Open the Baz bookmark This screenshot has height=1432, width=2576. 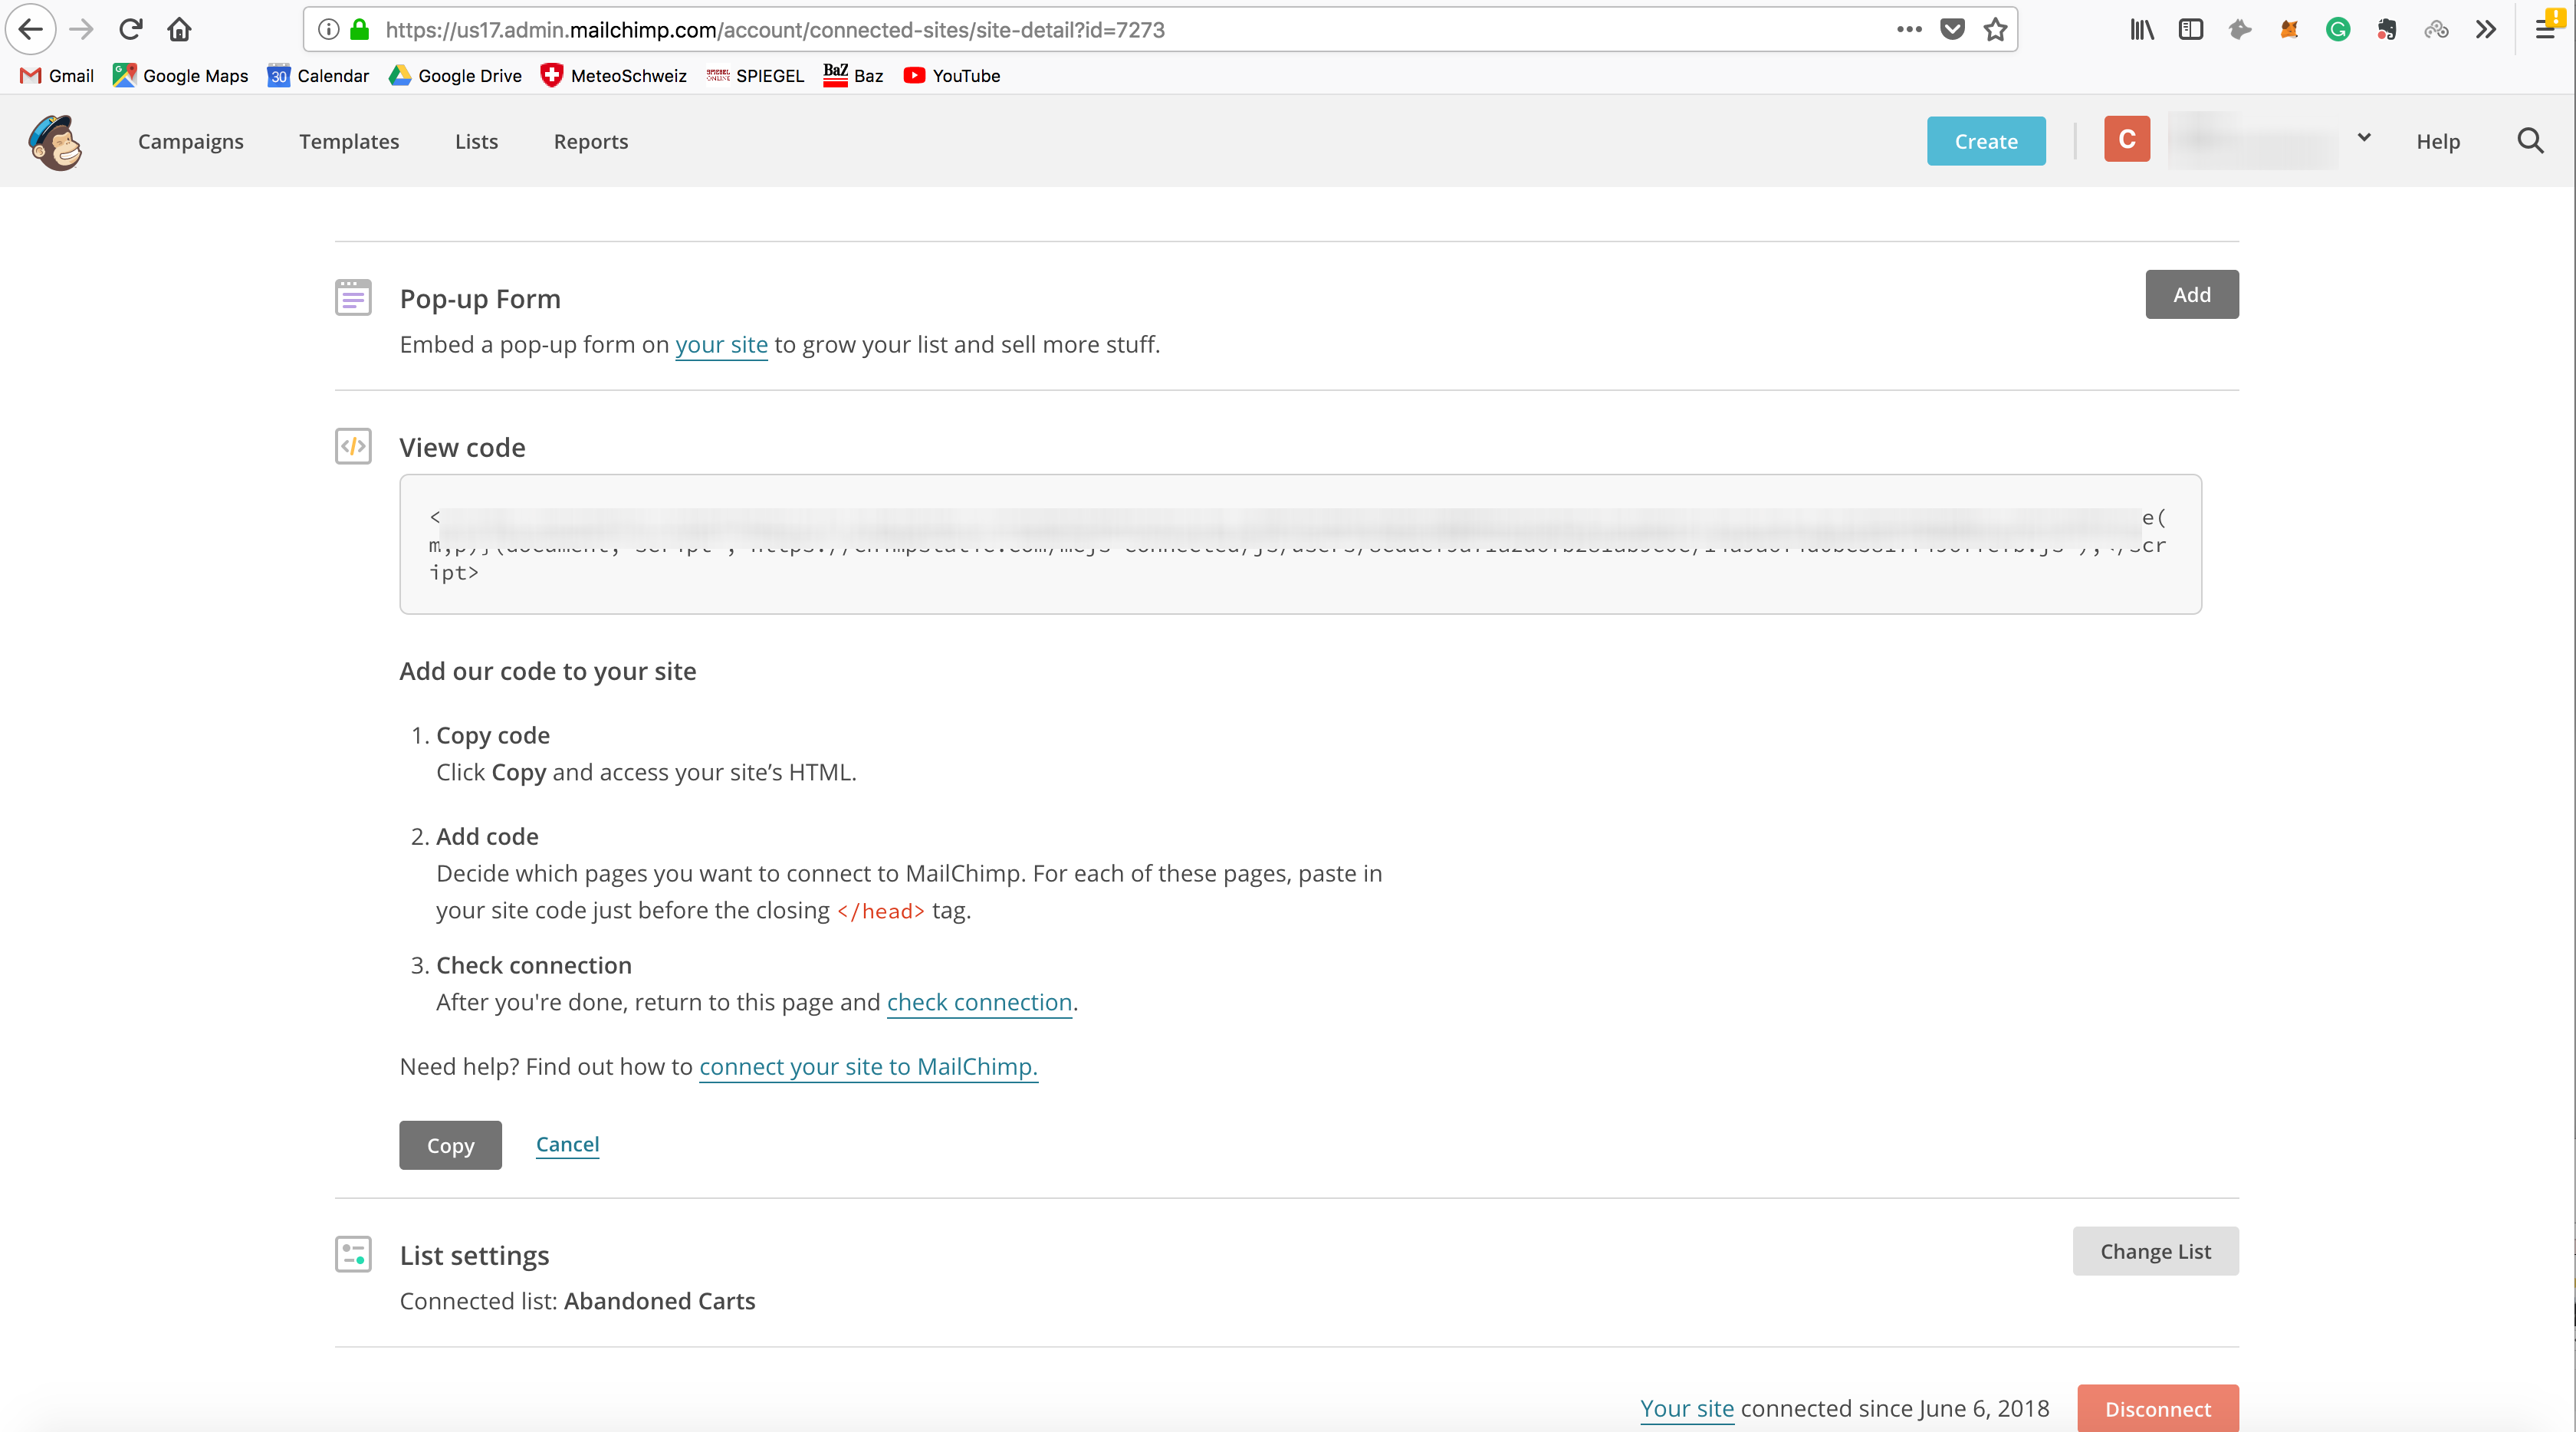(x=853, y=75)
